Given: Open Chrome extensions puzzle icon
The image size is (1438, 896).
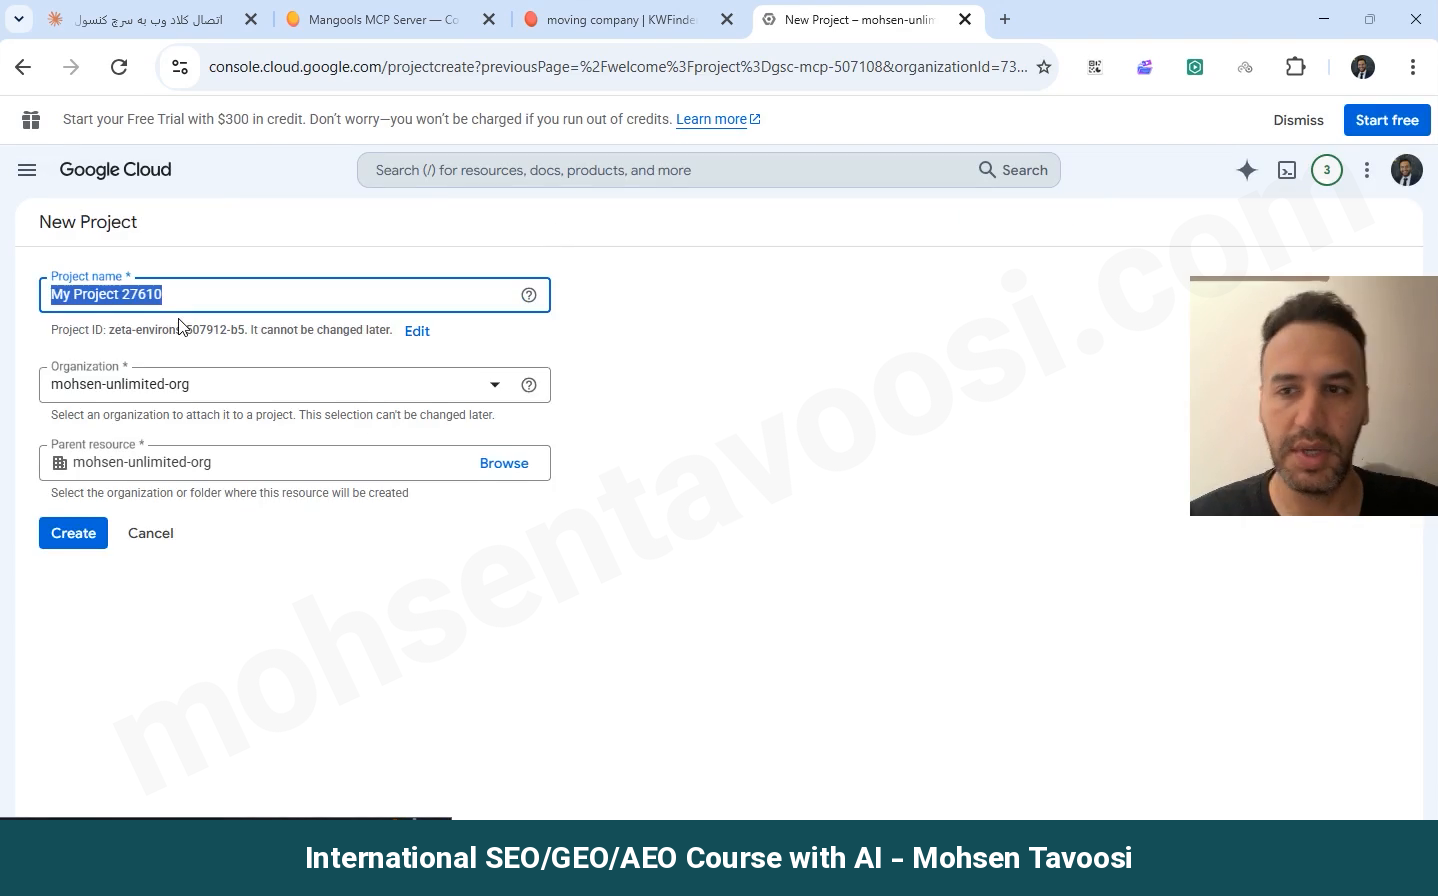Looking at the screenshot, I should (x=1296, y=67).
